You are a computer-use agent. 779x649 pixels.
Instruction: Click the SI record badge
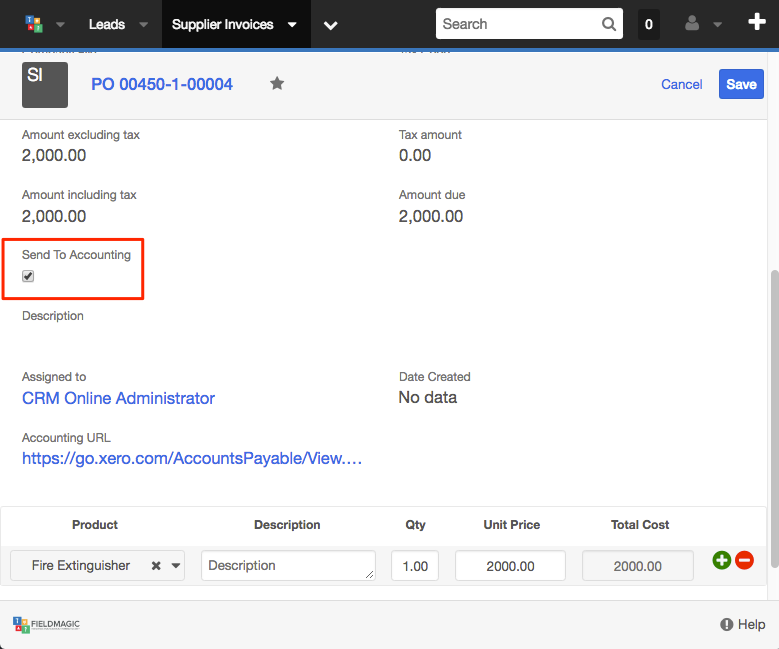click(x=45, y=85)
